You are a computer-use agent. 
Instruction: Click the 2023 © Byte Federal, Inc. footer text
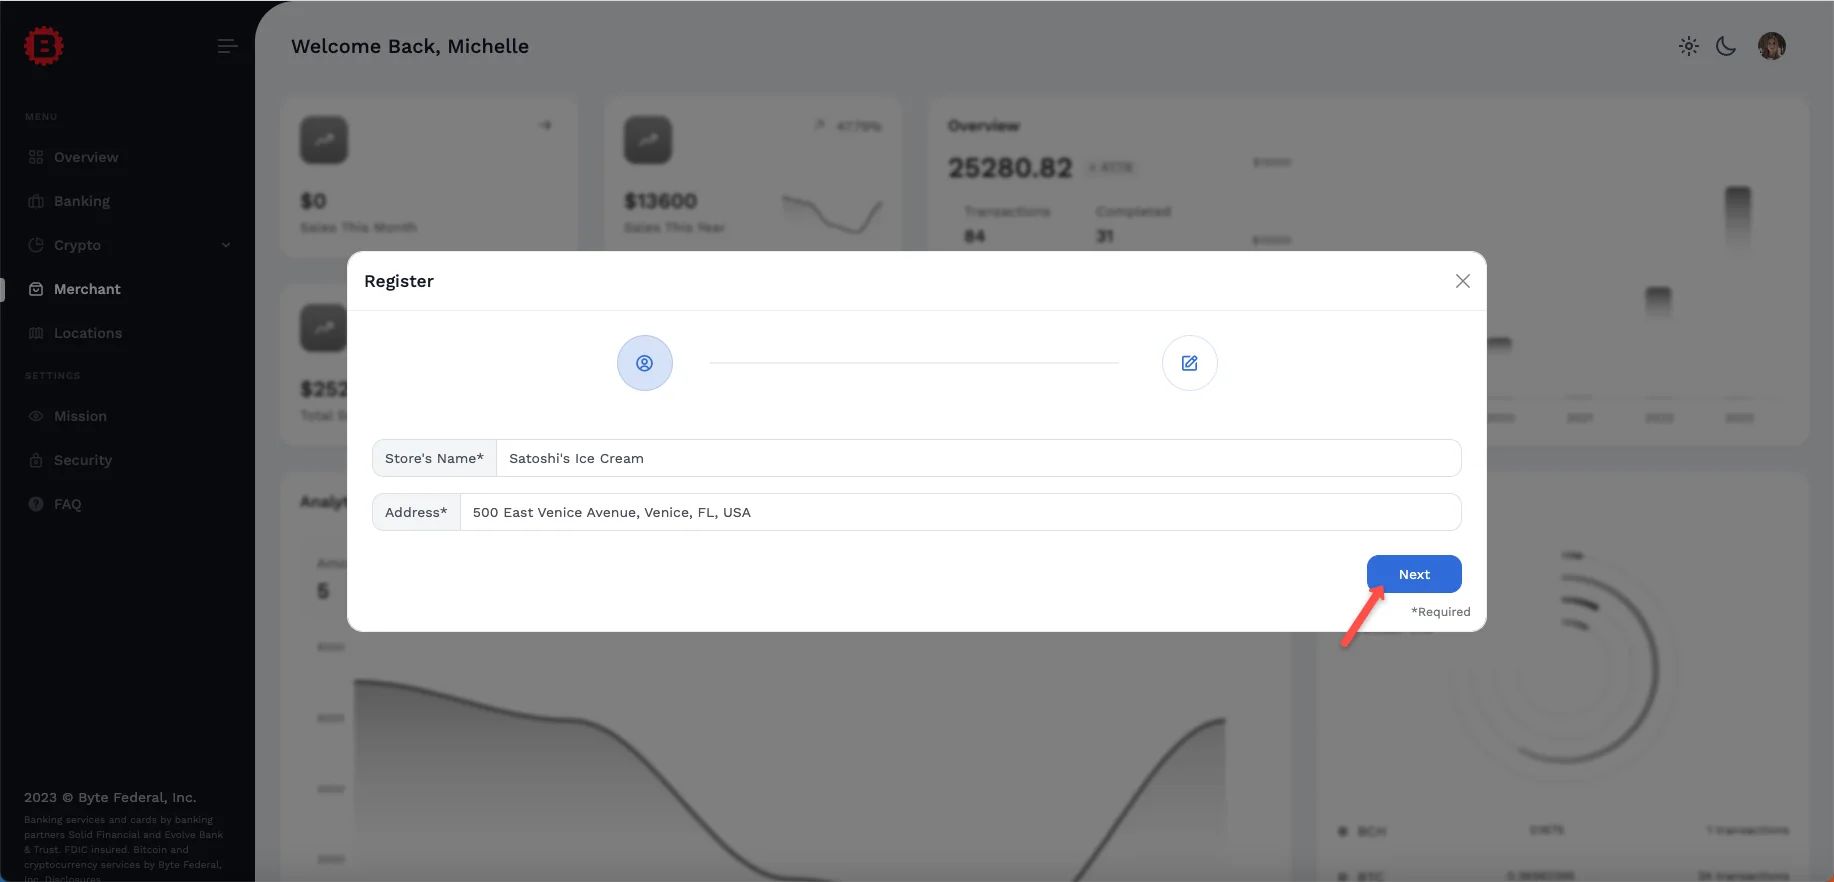coord(110,797)
